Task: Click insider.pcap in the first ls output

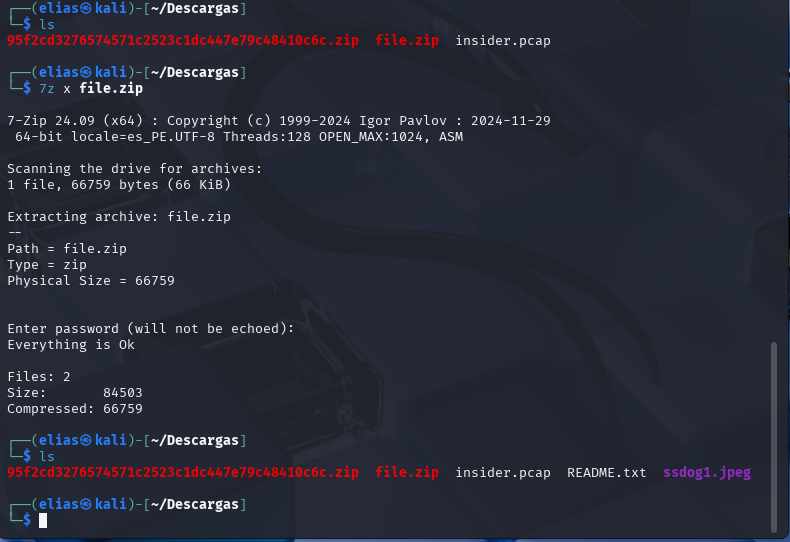Action: coord(503,41)
